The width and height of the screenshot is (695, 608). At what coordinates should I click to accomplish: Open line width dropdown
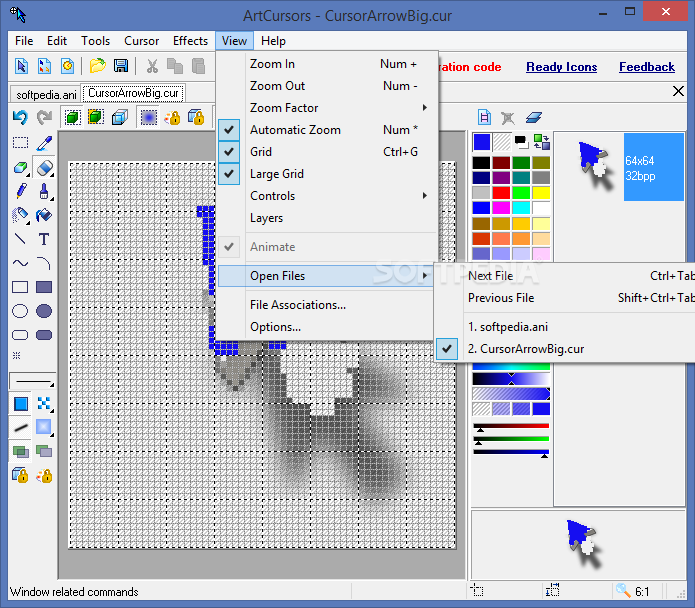pyautogui.click(x=32, y=381)
